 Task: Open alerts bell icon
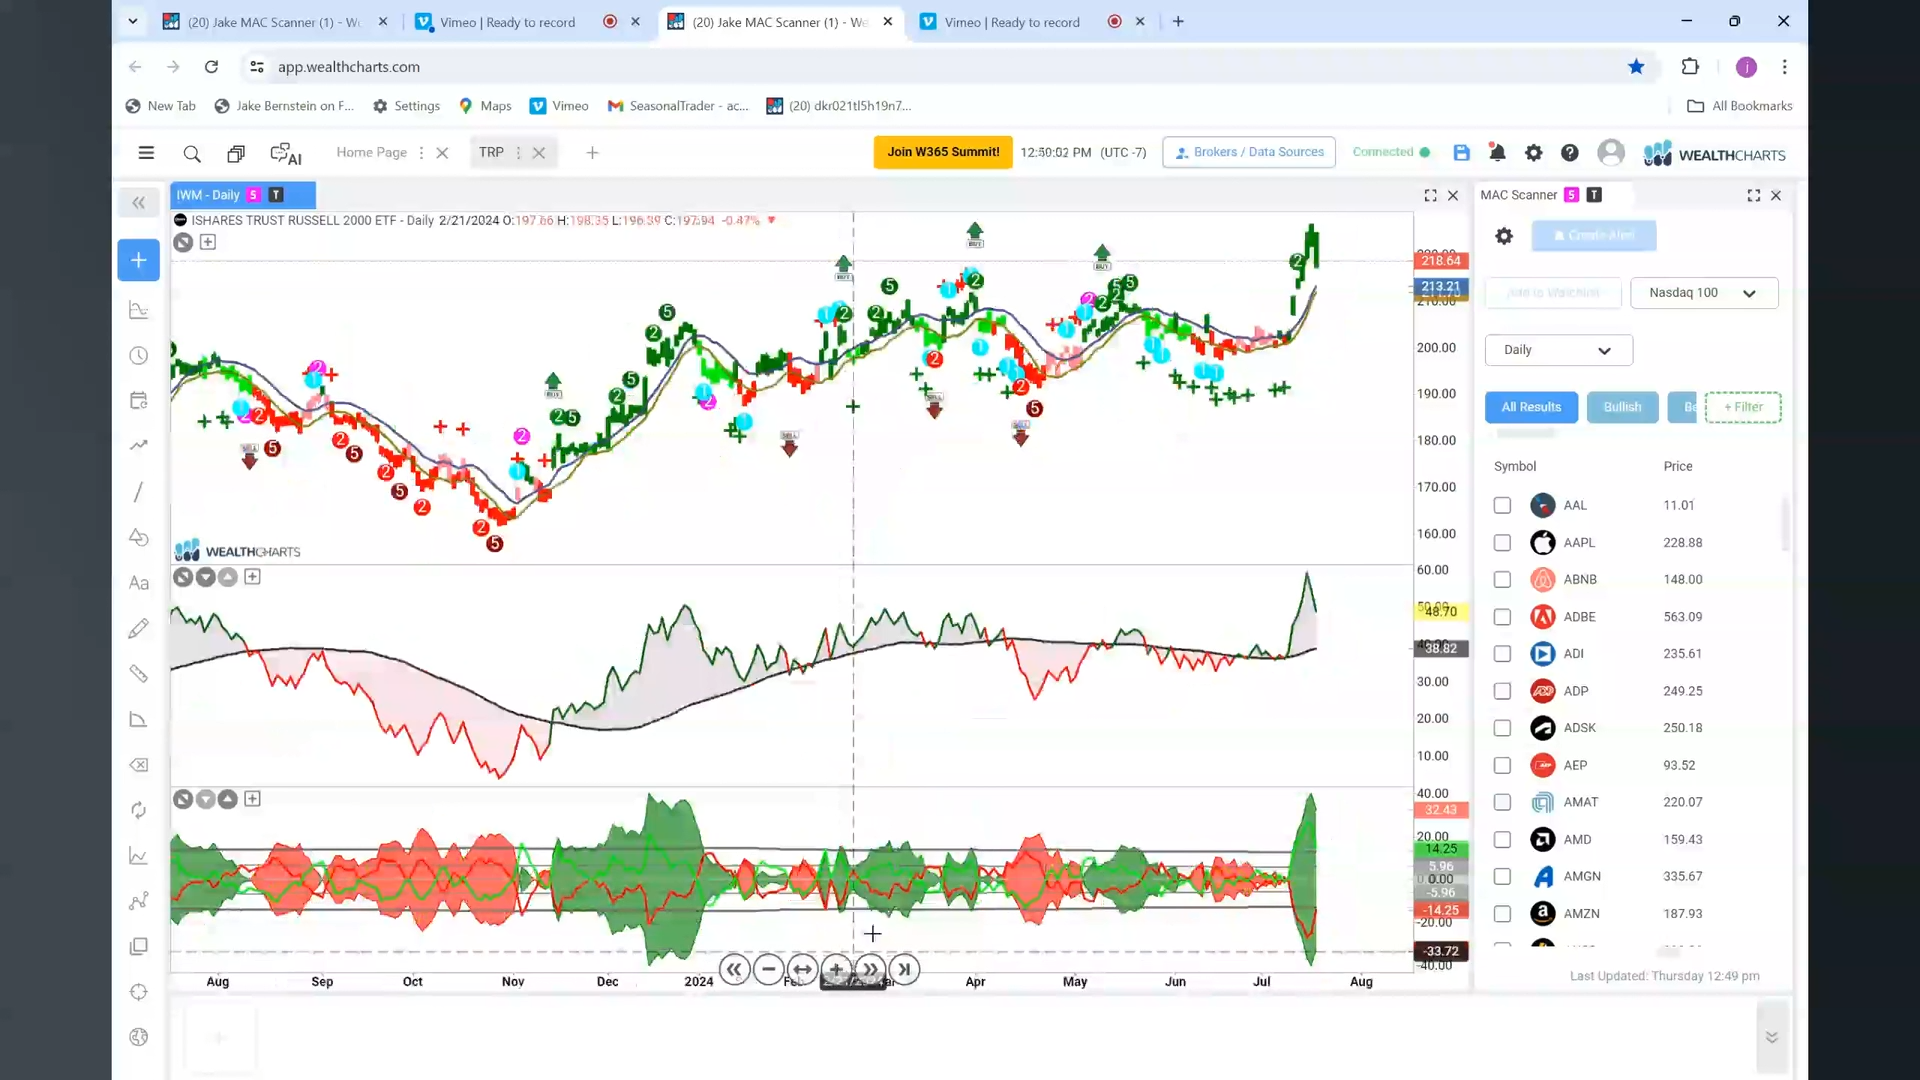1497,153
